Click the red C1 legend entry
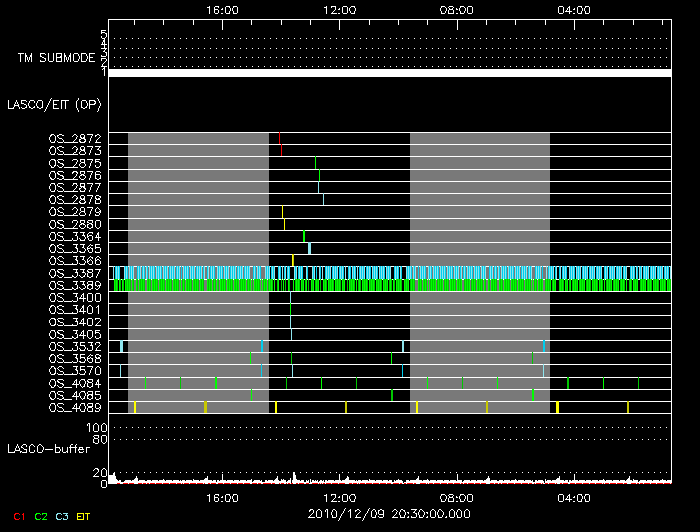The height and width of the screenshot is (532, 700). 18,516
